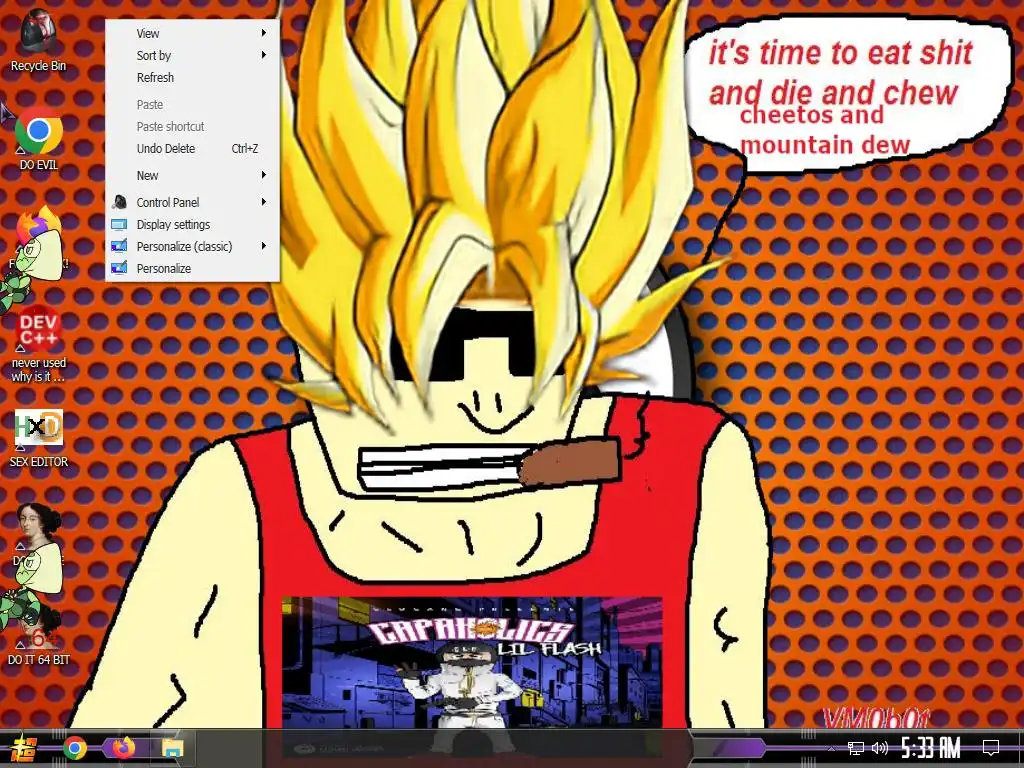Select the Firefox shortcut on the desktop

click(x=38, y=238)
